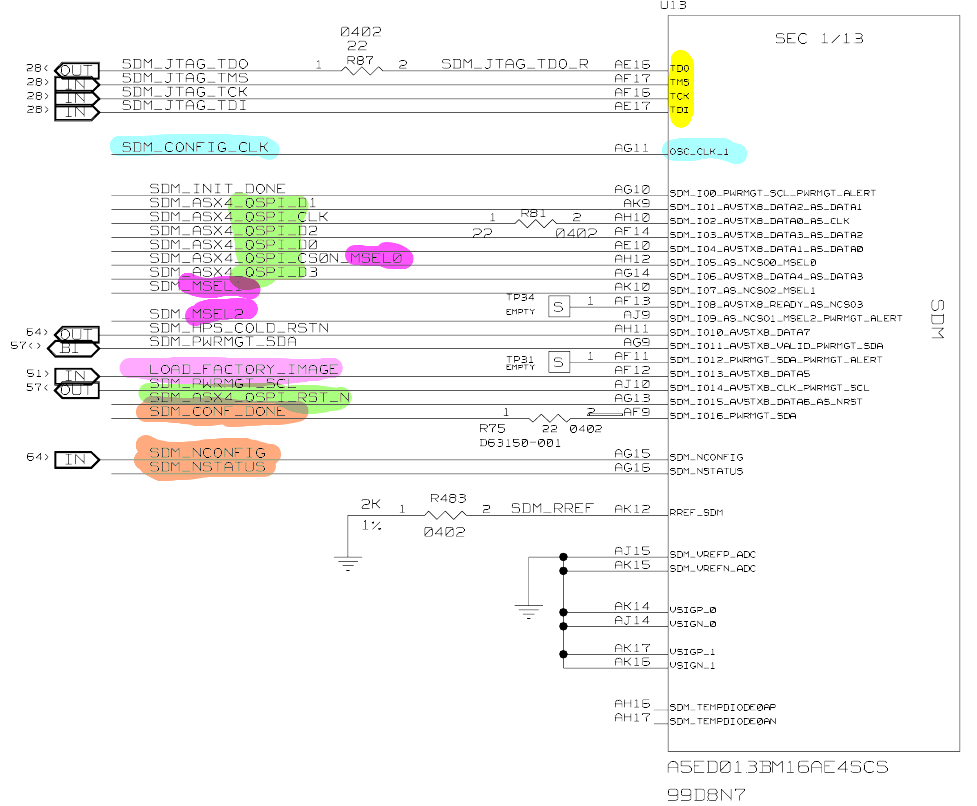The height and width of the screenshot is (806, 977).
Task: Select the SDM_JTAG_TCK net label
Action: coord(185,92)
